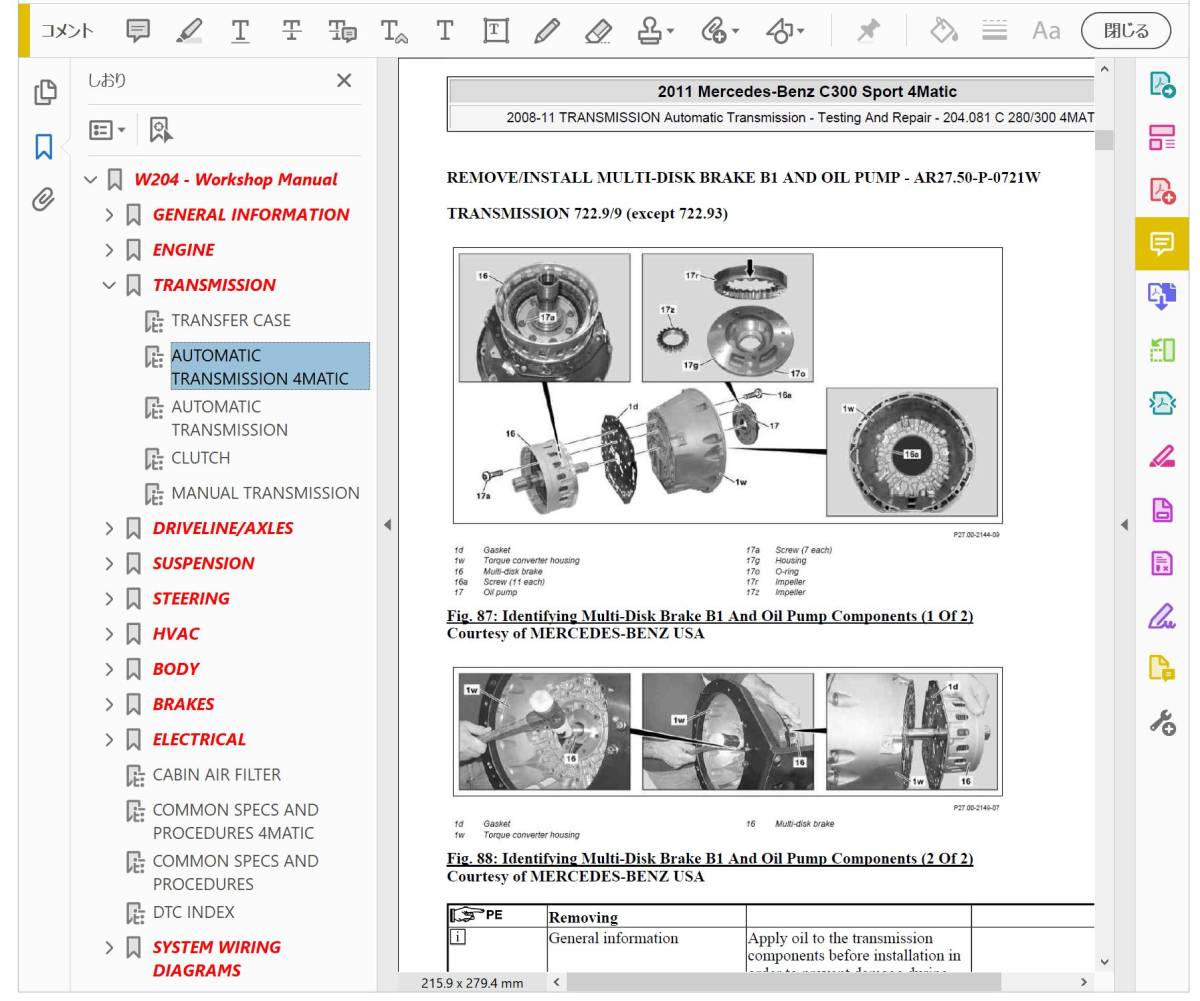Open the bookmark options list dropdown

click(x=107, y=129)
